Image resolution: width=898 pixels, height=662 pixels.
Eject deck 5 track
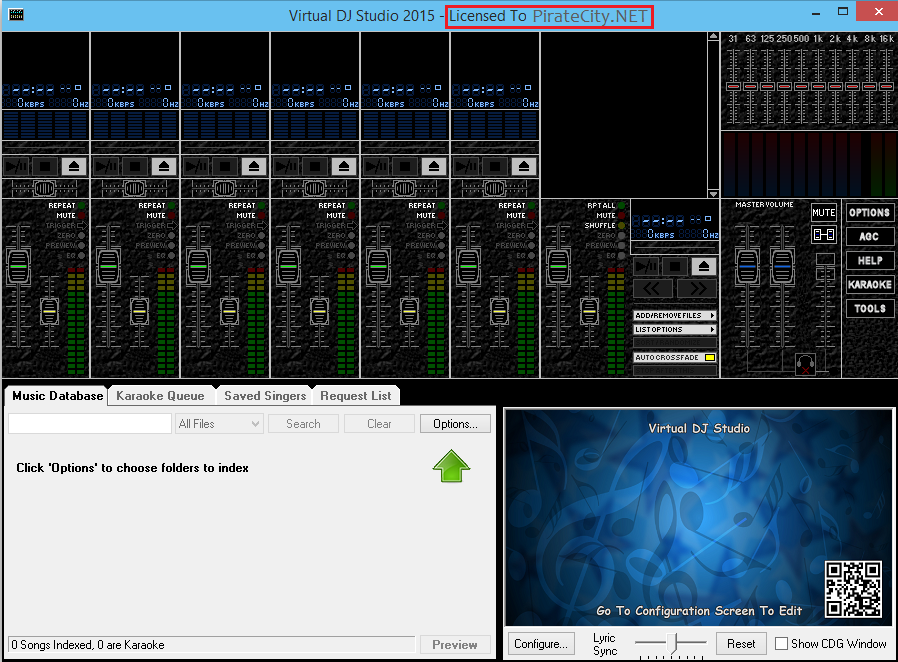pyautogui.click(x=434, y=167)
